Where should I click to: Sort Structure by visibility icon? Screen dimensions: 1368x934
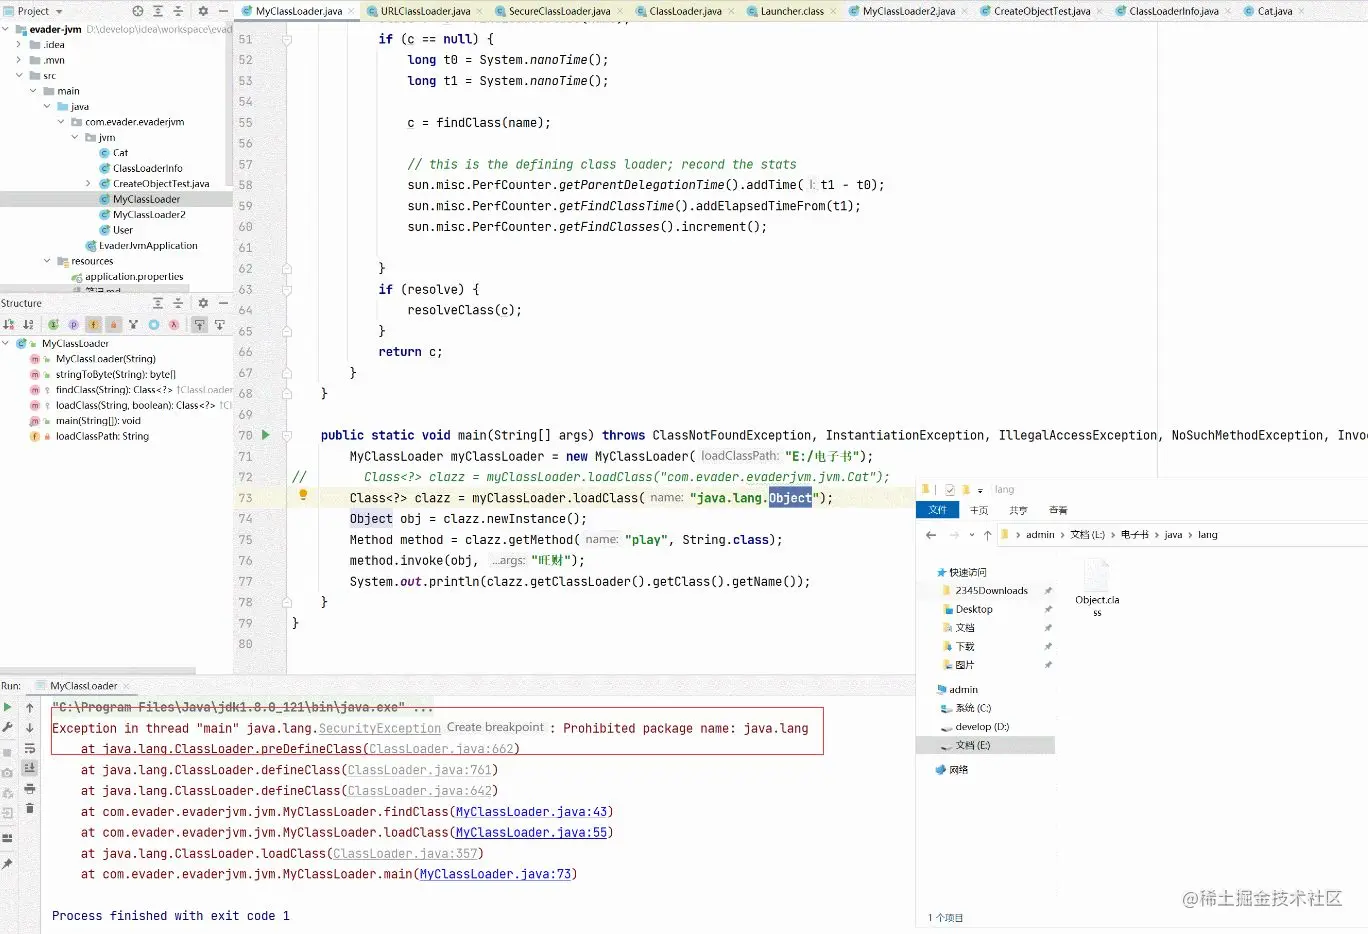[9, 324]
